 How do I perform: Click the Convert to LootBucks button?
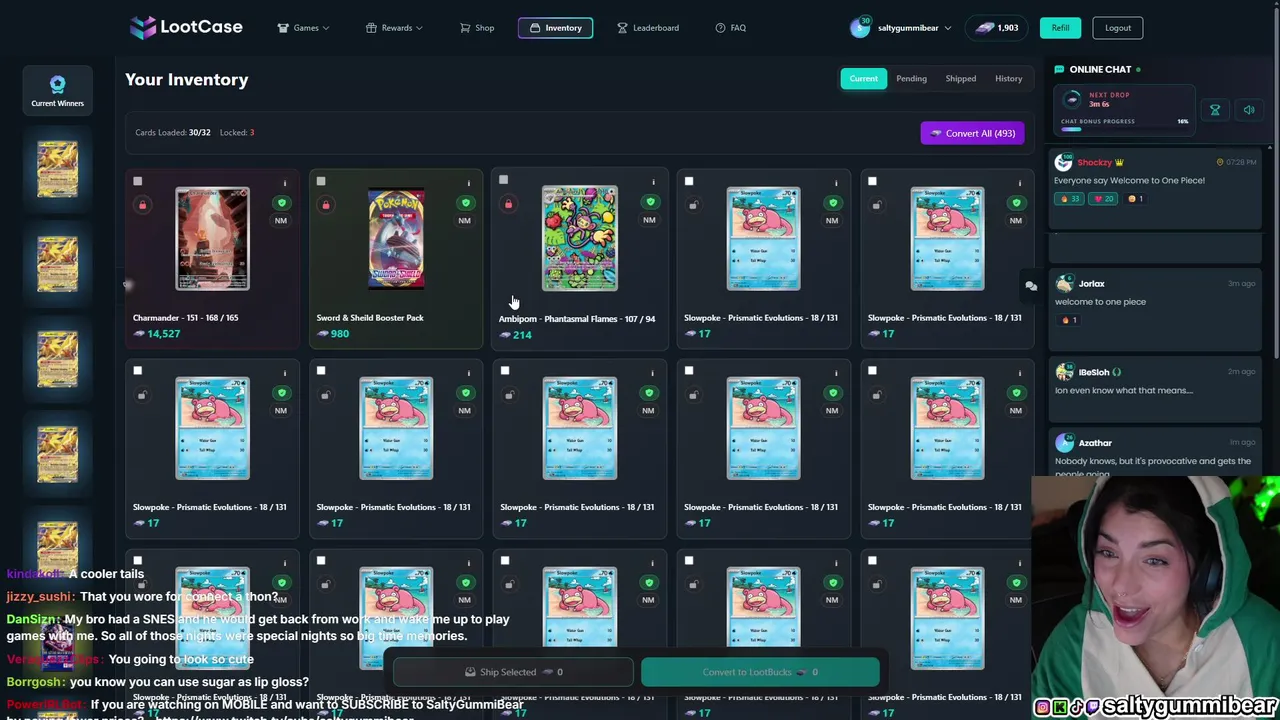pyautogui.click(x=760, y=672)
